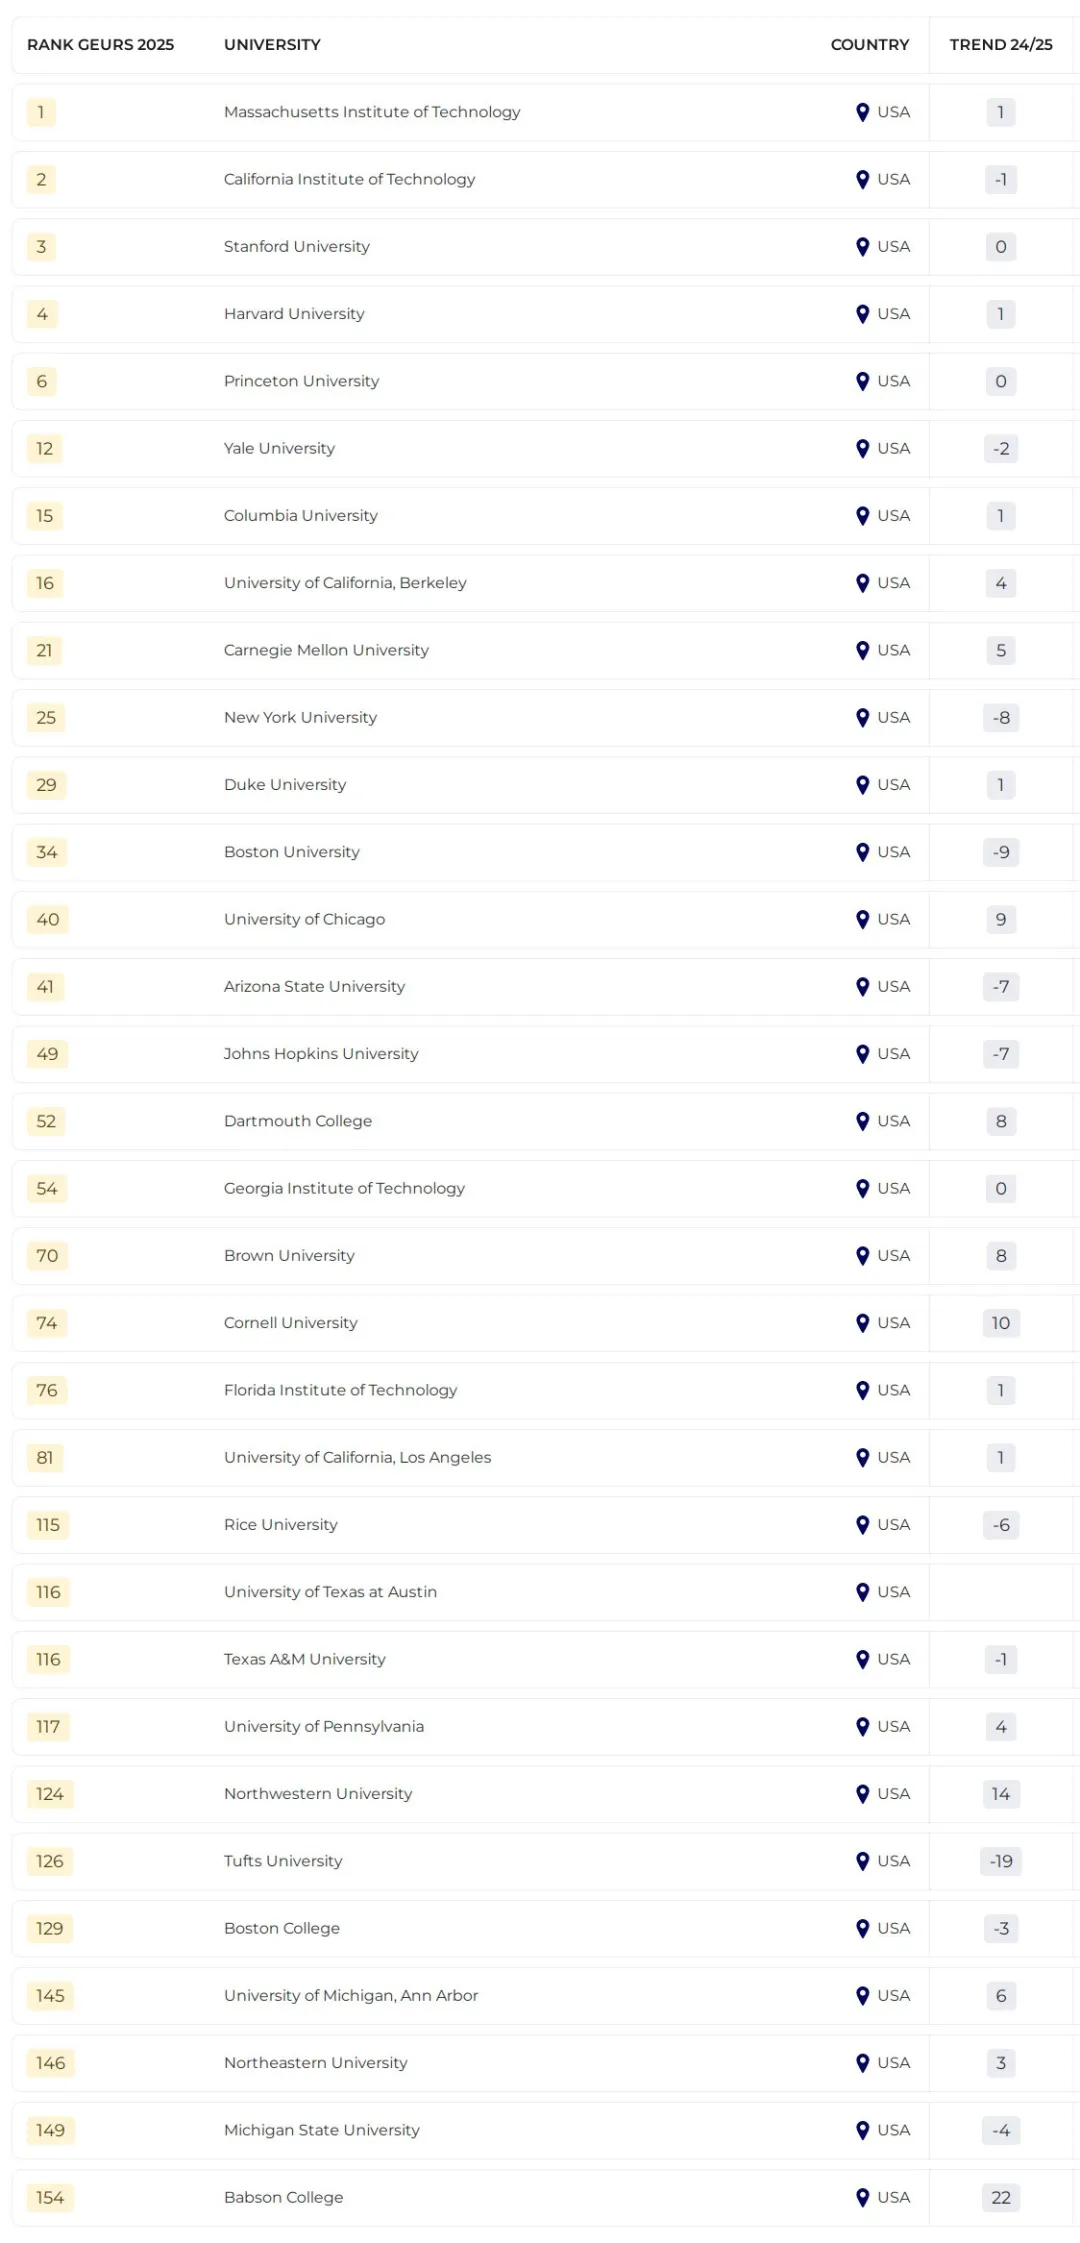Click the COUNTRY column header

(x=869, y=45)
